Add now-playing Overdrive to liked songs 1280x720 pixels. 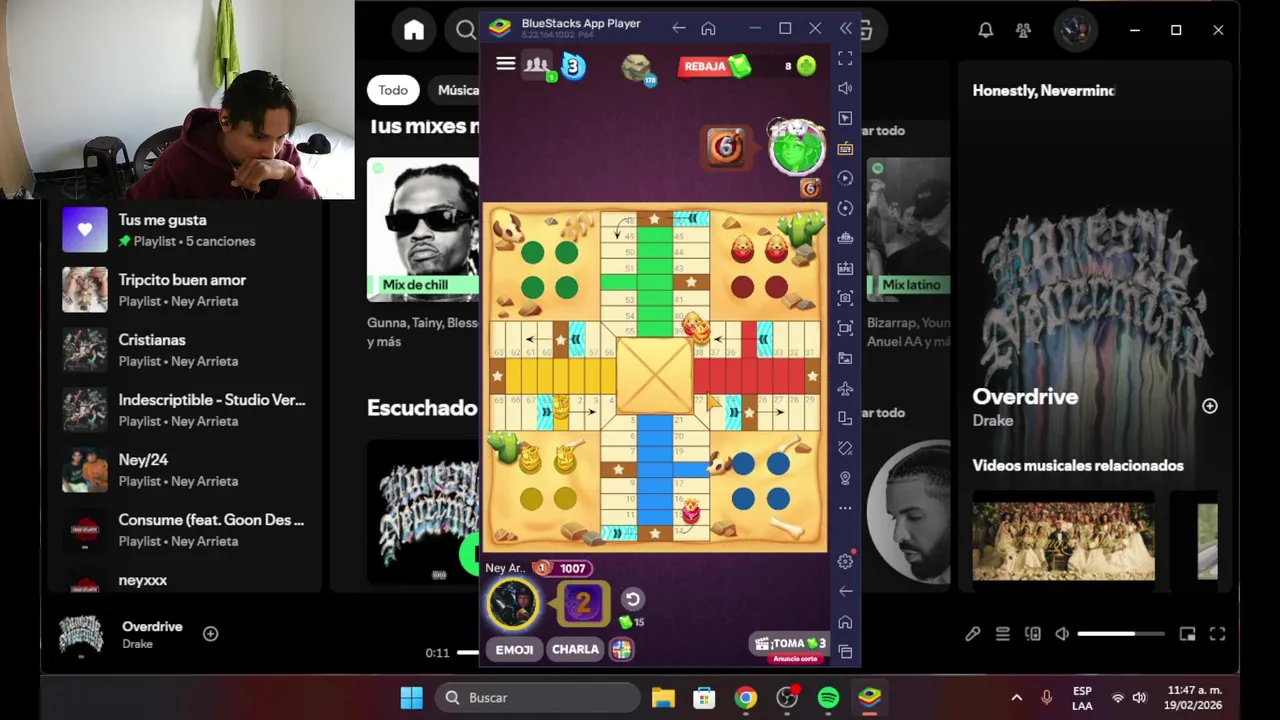[x=210, y=634]
